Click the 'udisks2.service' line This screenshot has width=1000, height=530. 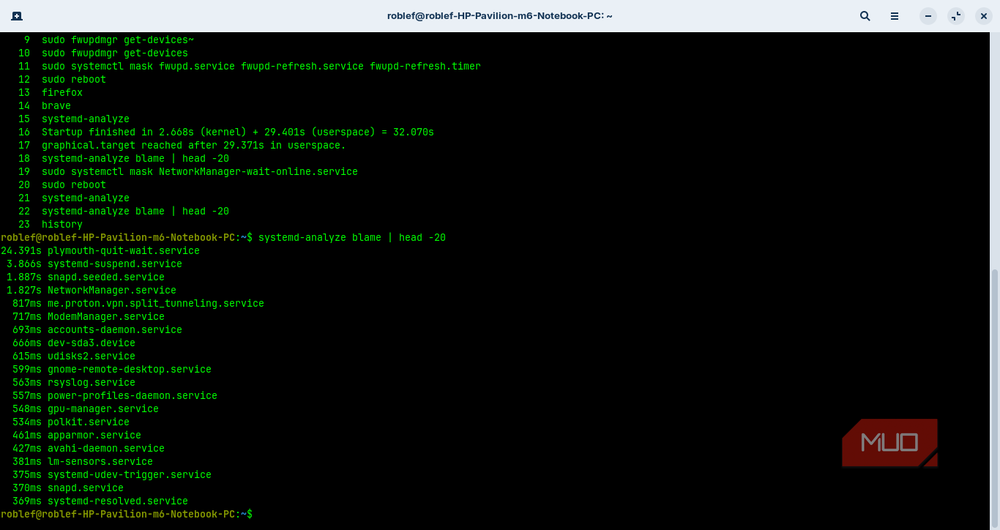click(73, 357)
